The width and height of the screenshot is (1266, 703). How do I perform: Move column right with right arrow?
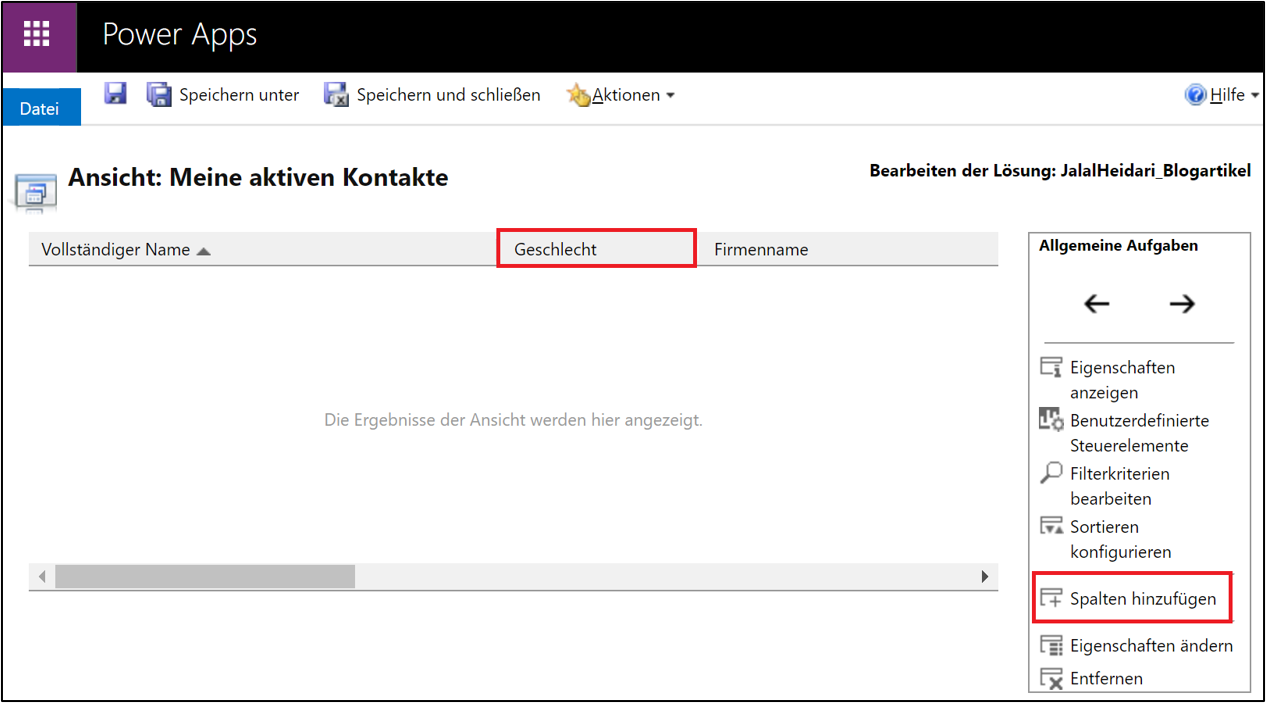(x=1182, y=304)
